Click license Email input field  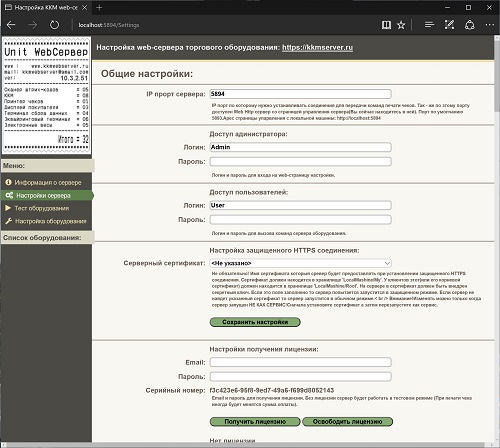click(x=300, y=362)
